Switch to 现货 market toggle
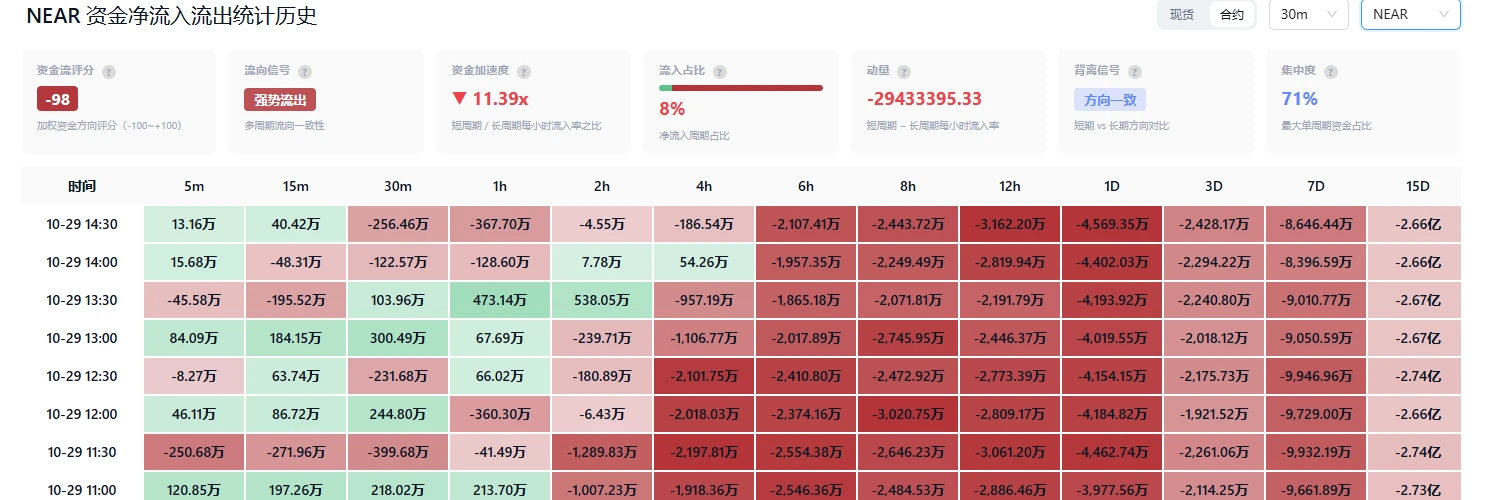The height and width of the screenshot is (500, 1507). pyautogui.click(x=1182, y=15)
